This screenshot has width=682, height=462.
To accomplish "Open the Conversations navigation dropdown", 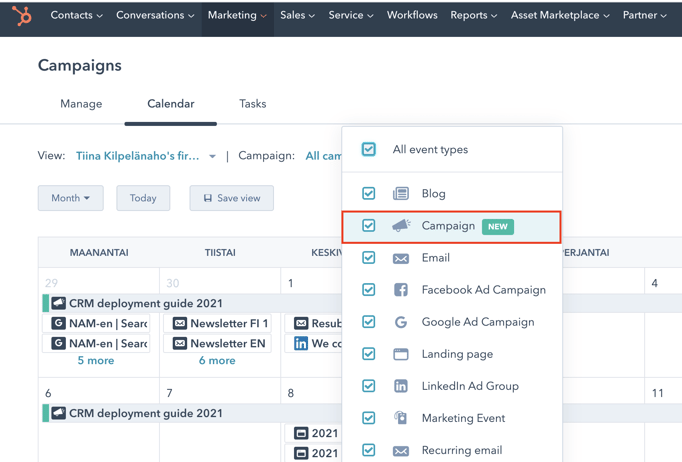I will tap(155, 15).
